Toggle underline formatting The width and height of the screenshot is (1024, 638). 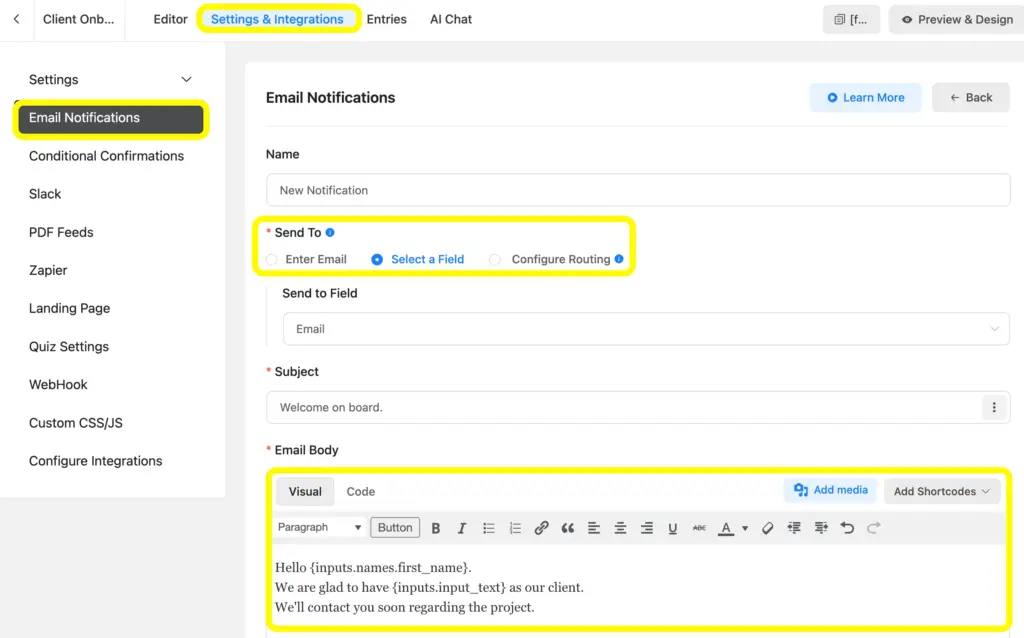click(673, 528)
